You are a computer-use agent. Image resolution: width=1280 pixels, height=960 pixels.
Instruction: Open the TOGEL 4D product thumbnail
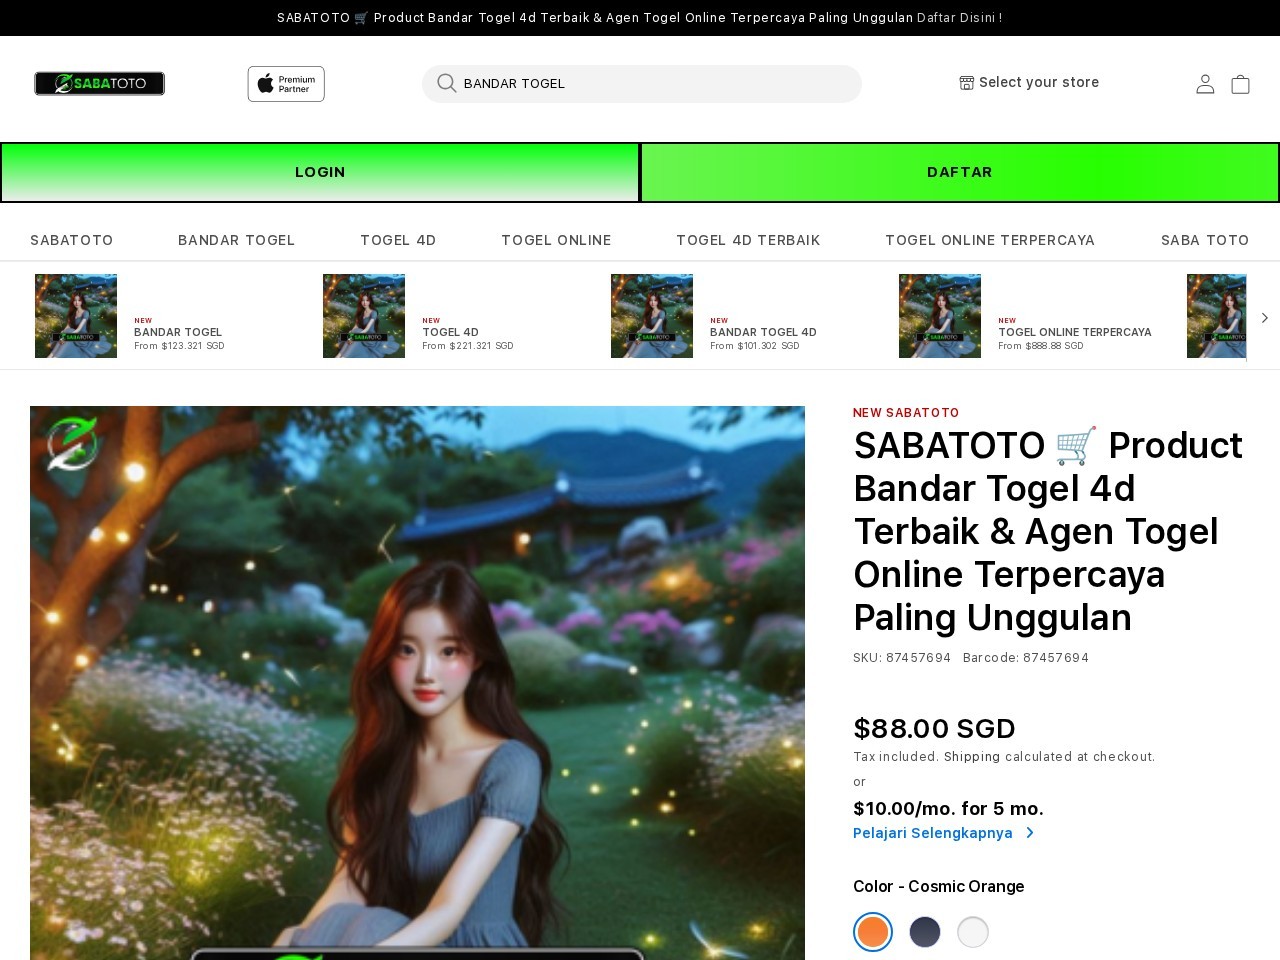click(364, 316)
